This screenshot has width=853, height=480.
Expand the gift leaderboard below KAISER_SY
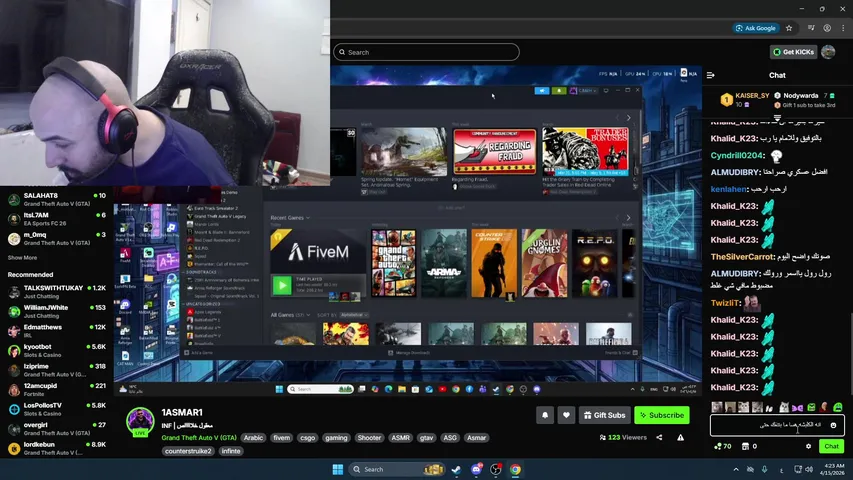(x=777, y=118)
